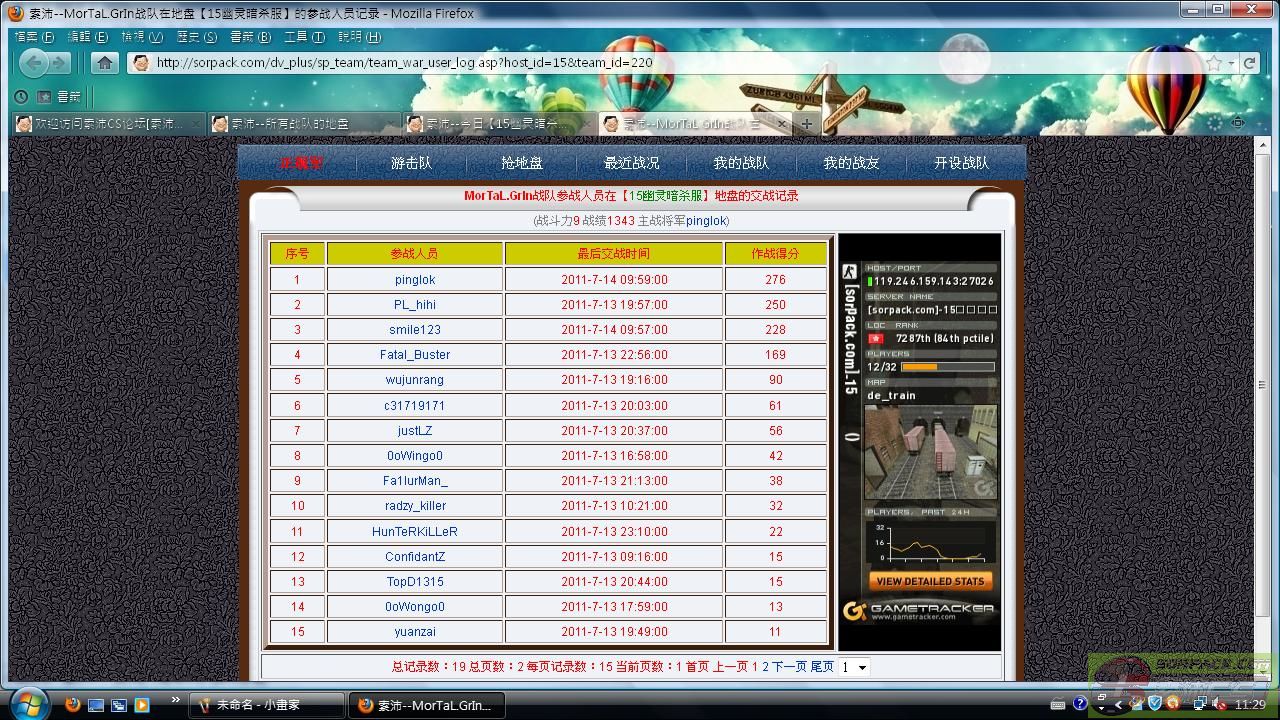Expand the quick launch overflow chevron

pos(176,700)
